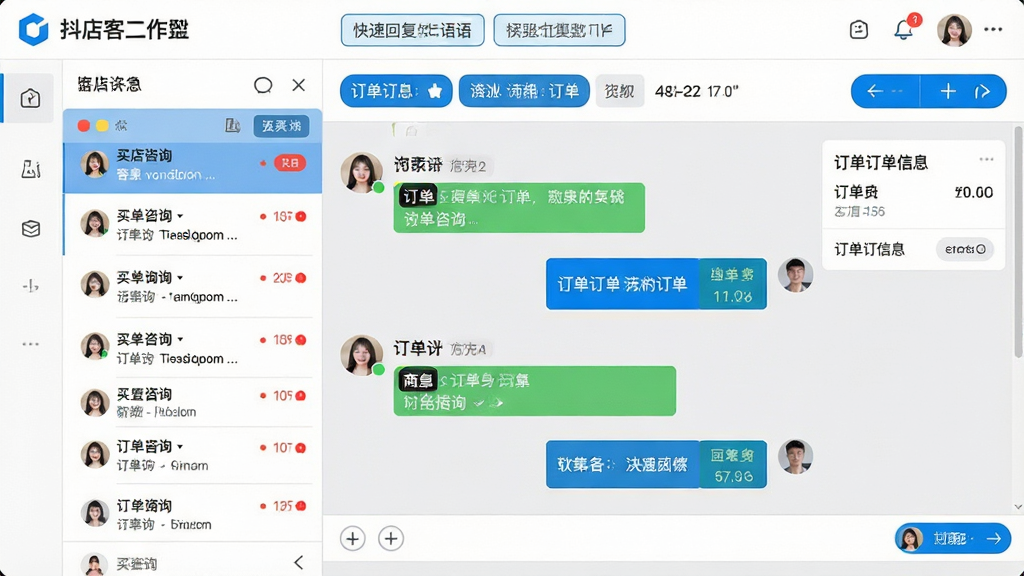The width and height of the screenshot is (1024, 576).
Task: Click the scroll-down arrow of chat scrollbar
Action: (1017, 507)
